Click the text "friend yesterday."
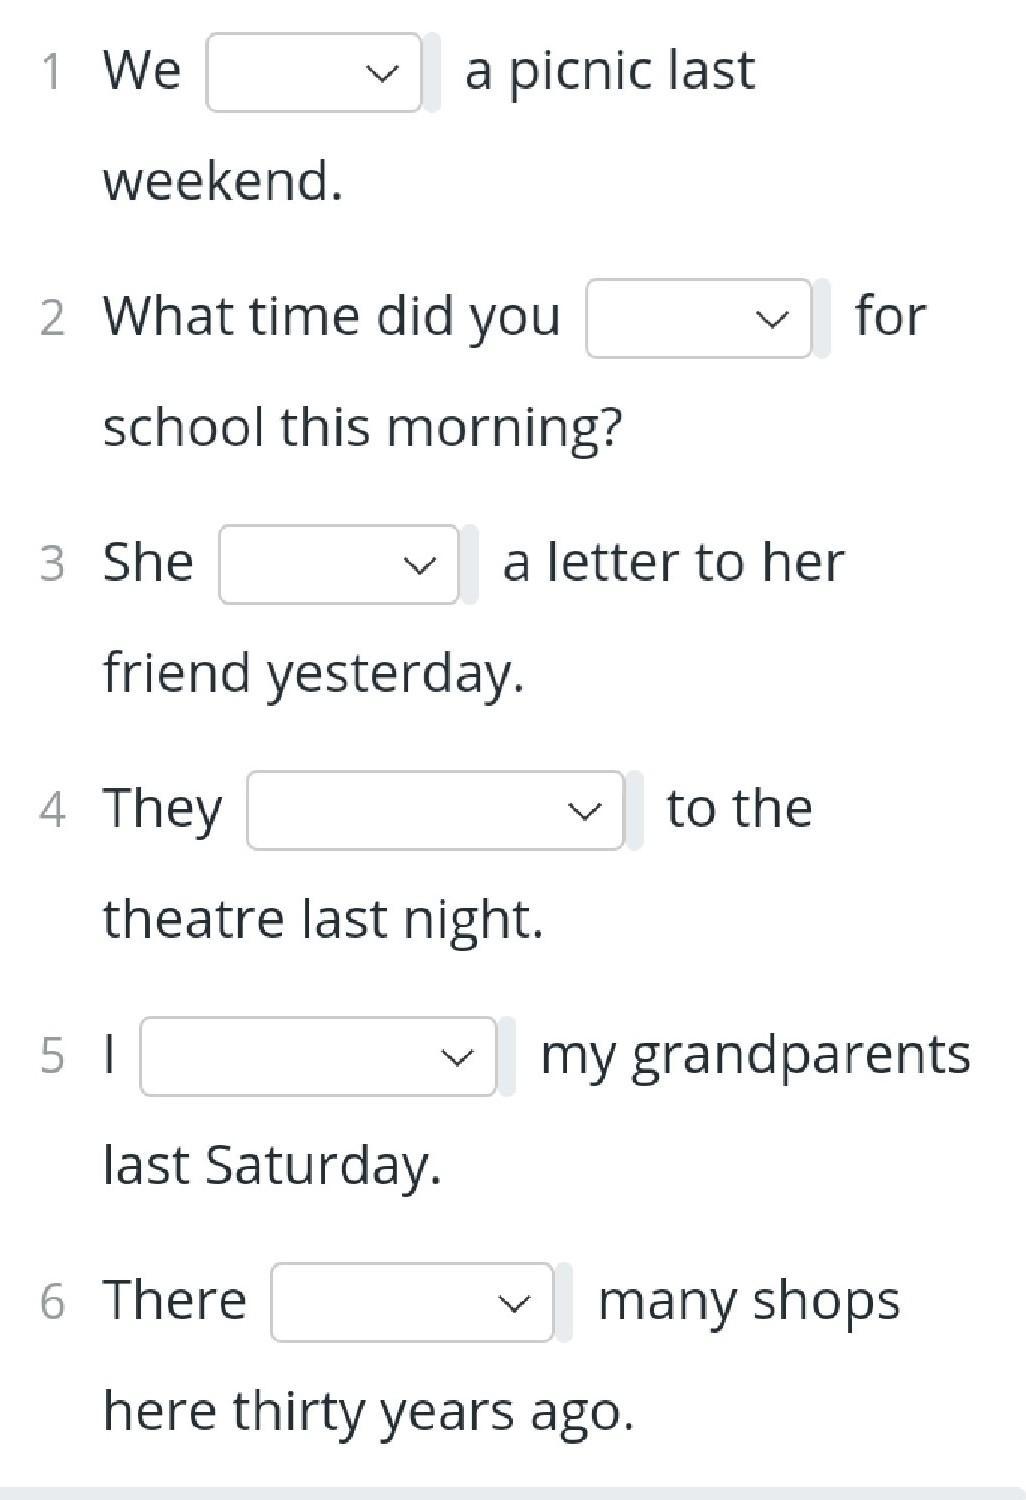Screen dimensions: 1026x1500 pyautogui.click(x=313, y=673)
